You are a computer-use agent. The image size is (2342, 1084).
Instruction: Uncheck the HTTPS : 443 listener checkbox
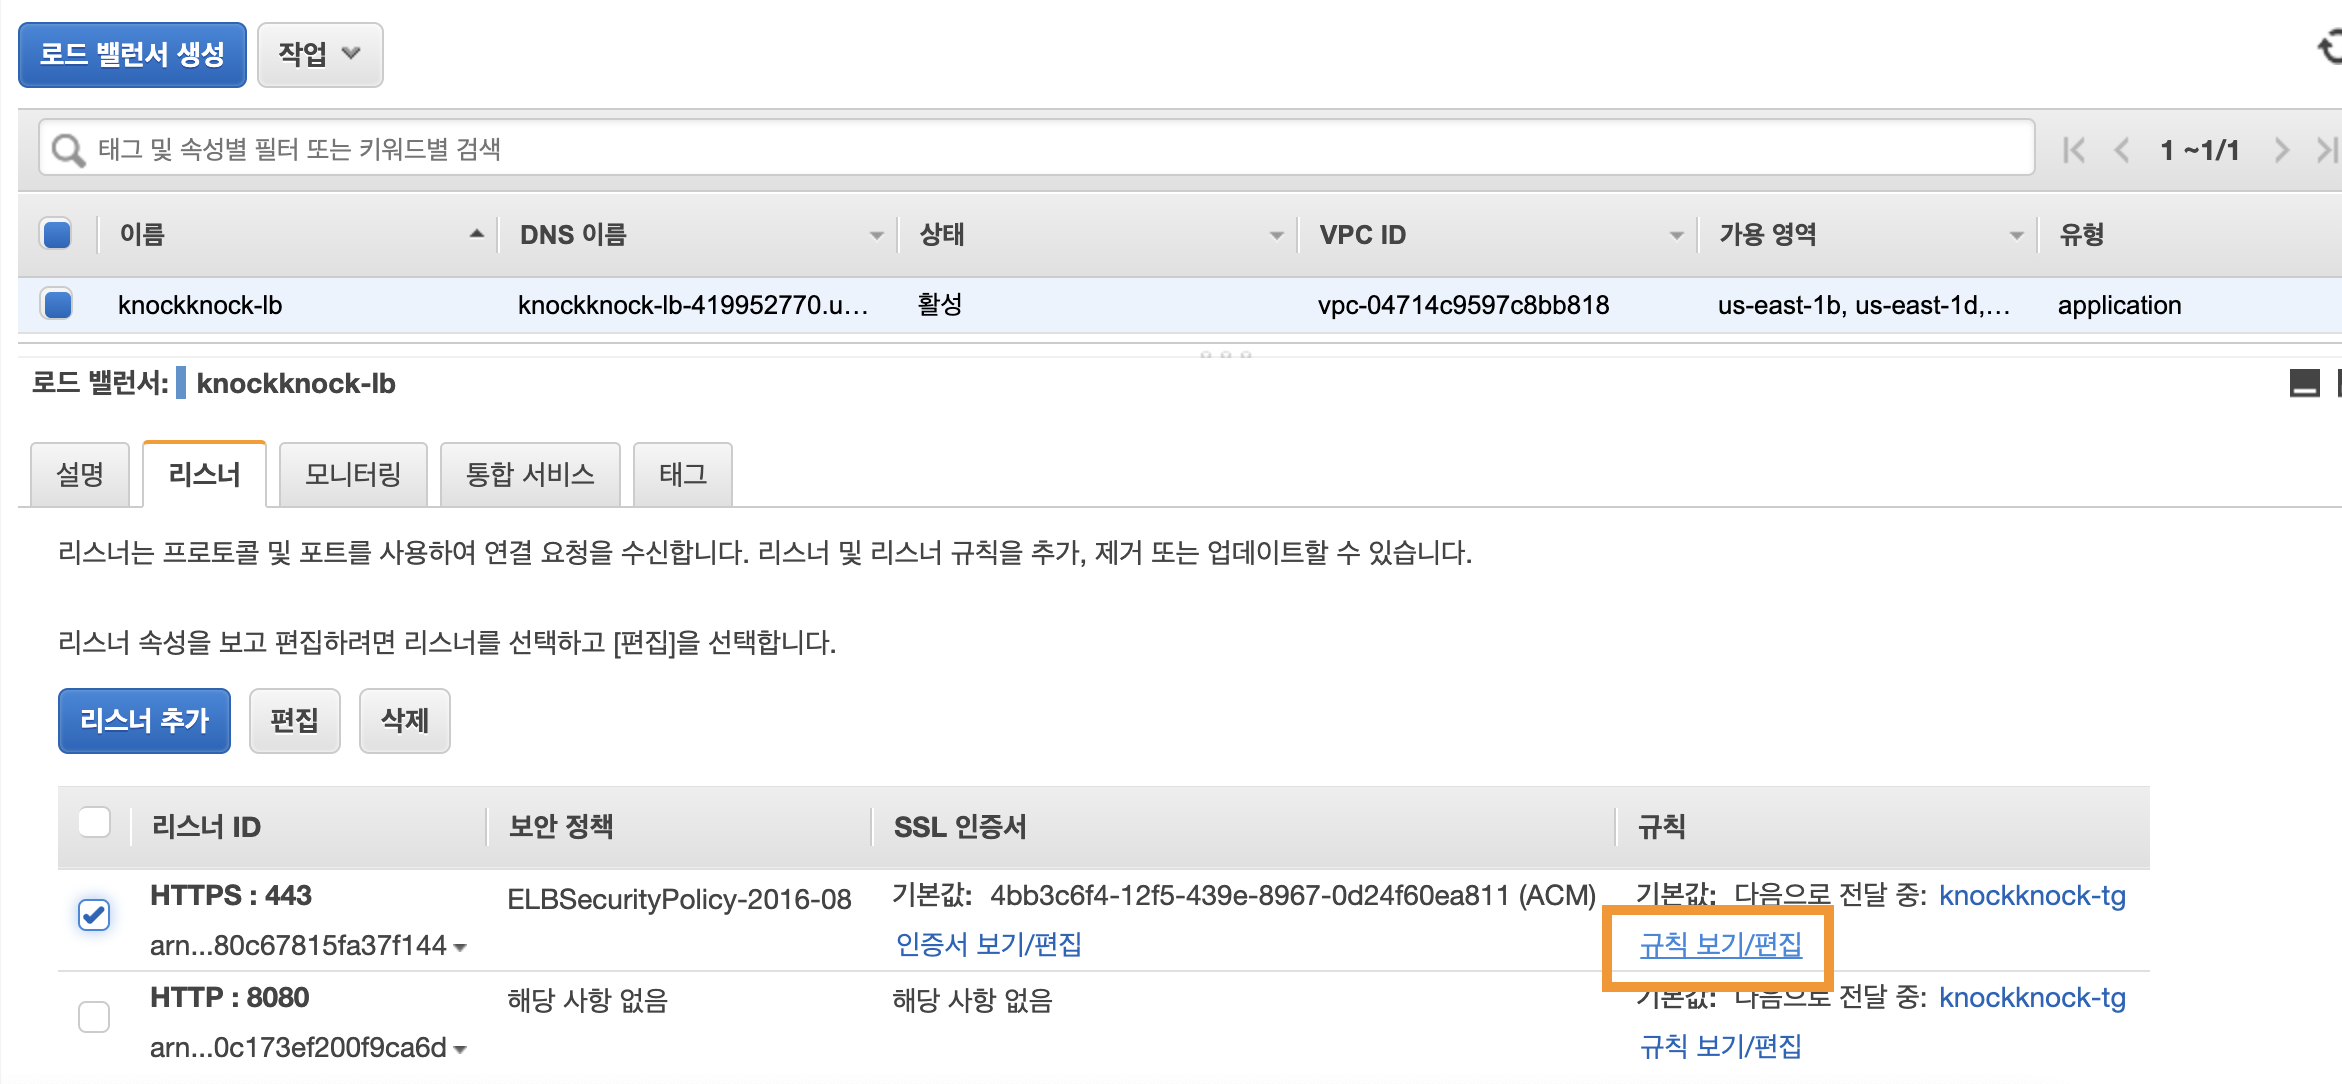coord(94,914)
